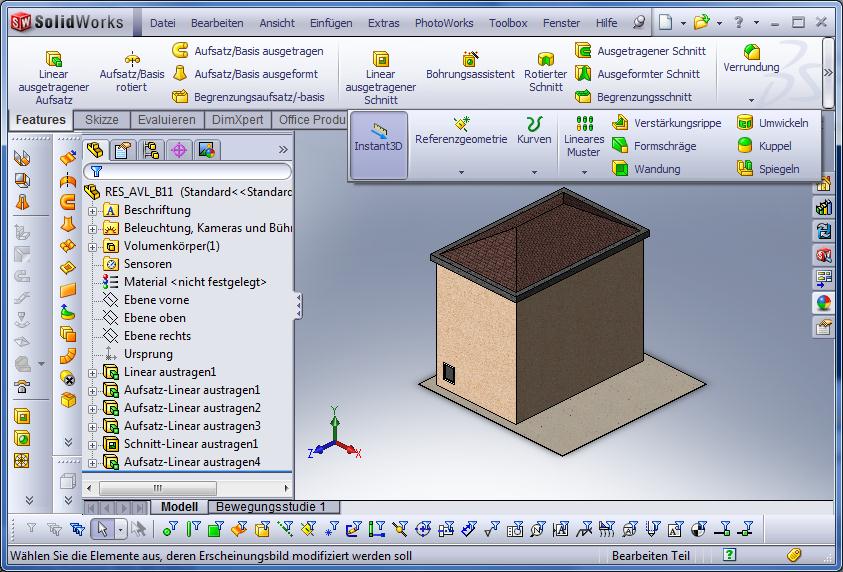
Task: Choose the Umwickeln wrap tool
Action: point(745,123)
